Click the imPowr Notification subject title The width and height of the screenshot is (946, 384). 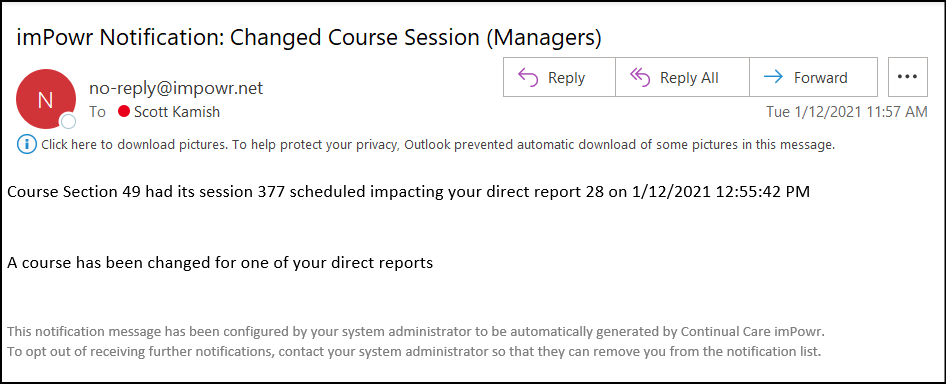tap(310, 38)
